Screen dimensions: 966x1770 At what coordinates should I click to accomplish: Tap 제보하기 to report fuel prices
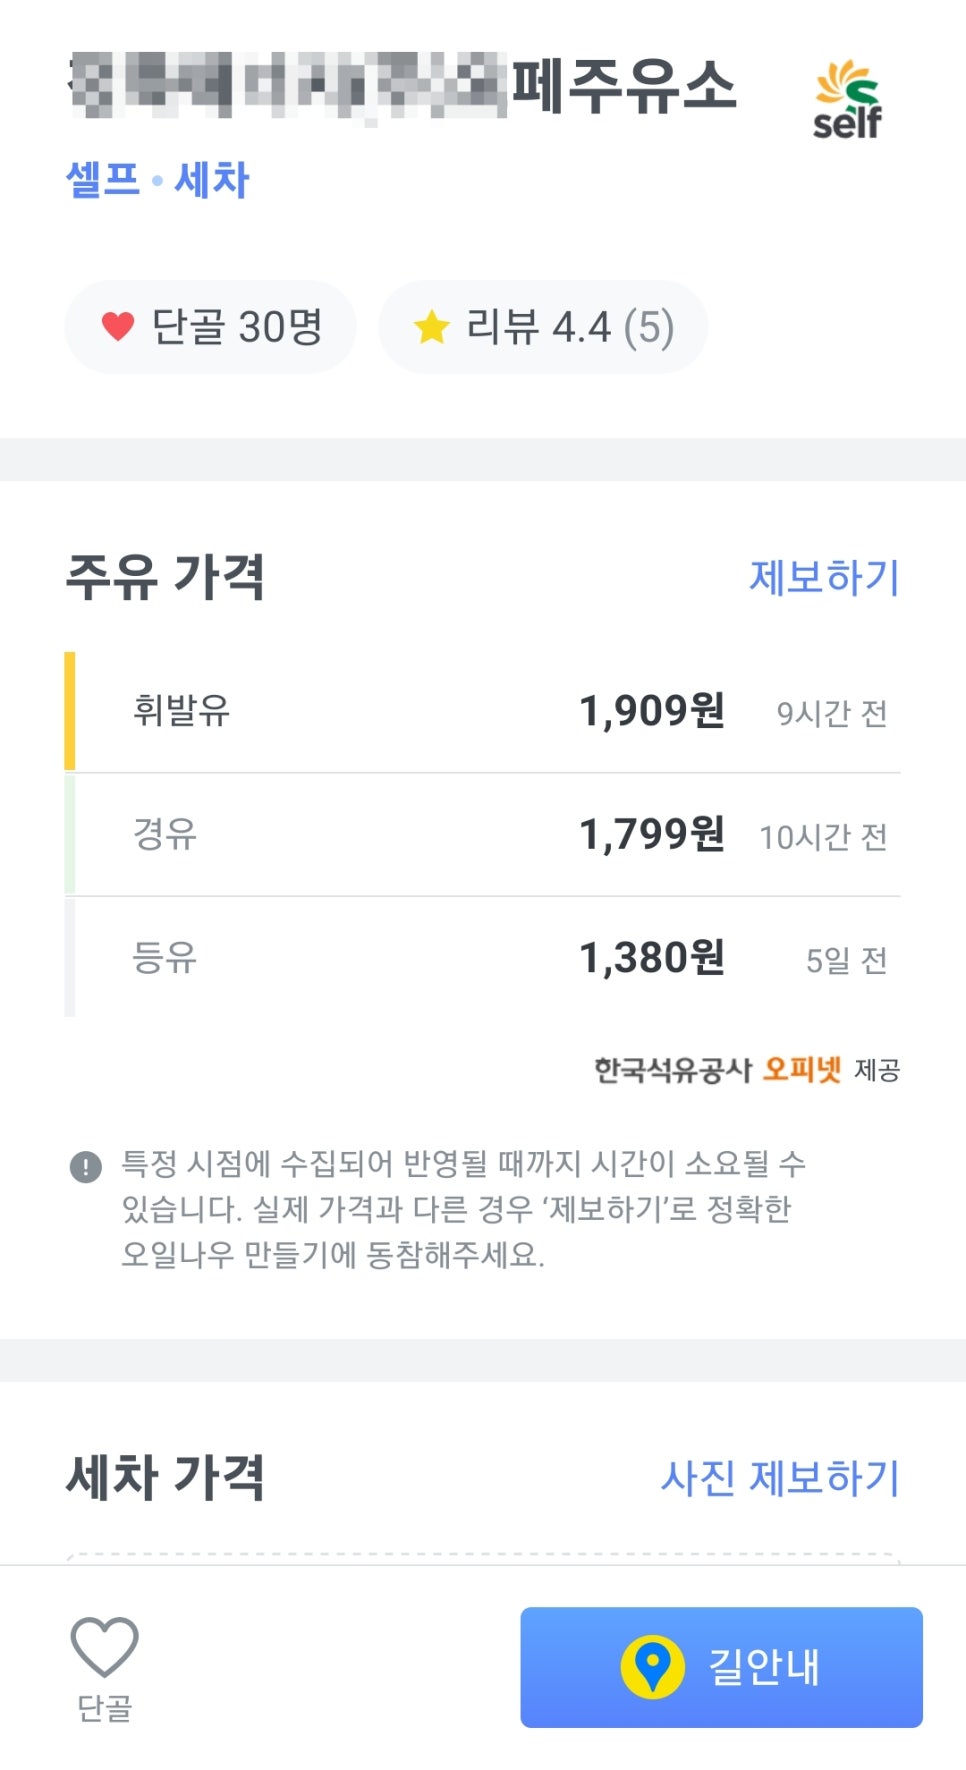(824, 578)
